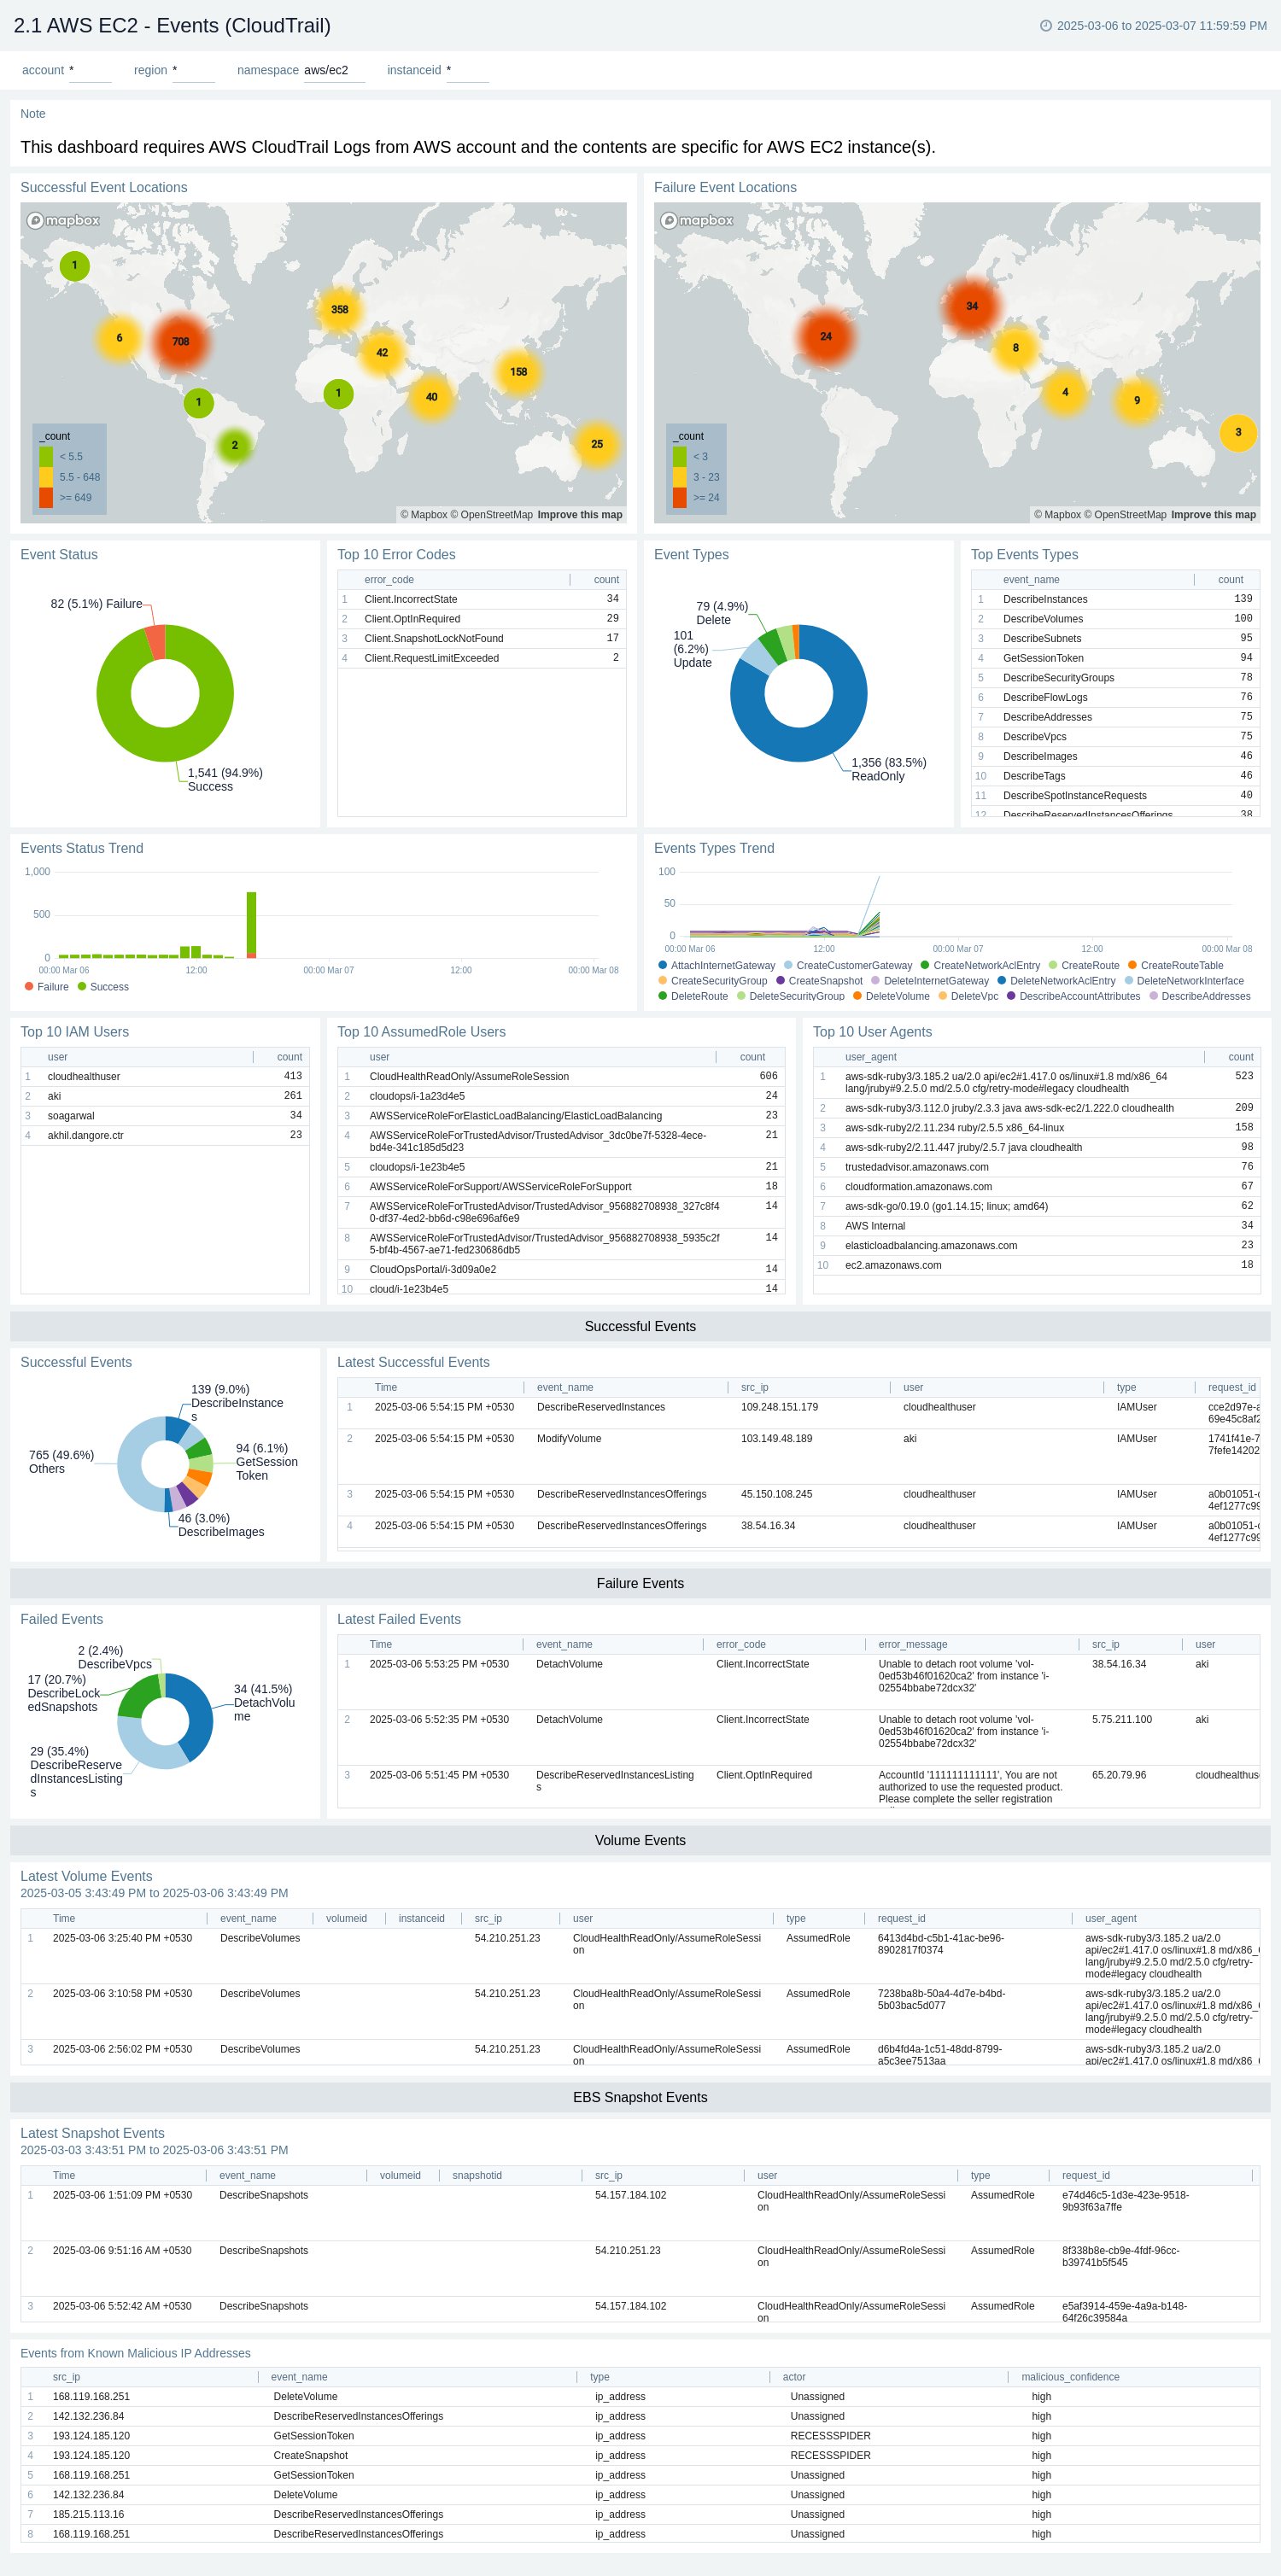Toggle CreateSnapshot legend entry
This screenshot has height=2576, width=1281.
tap(820, 981)
